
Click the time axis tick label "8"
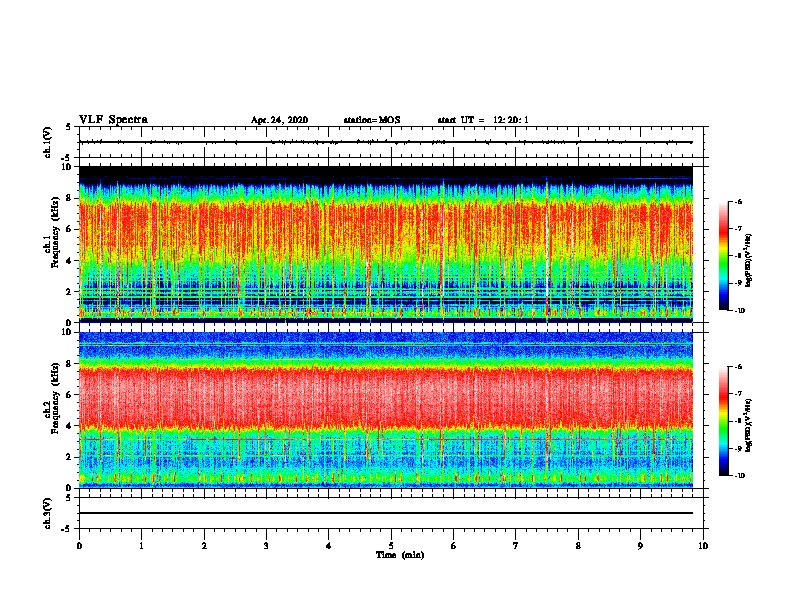point(578,546)
